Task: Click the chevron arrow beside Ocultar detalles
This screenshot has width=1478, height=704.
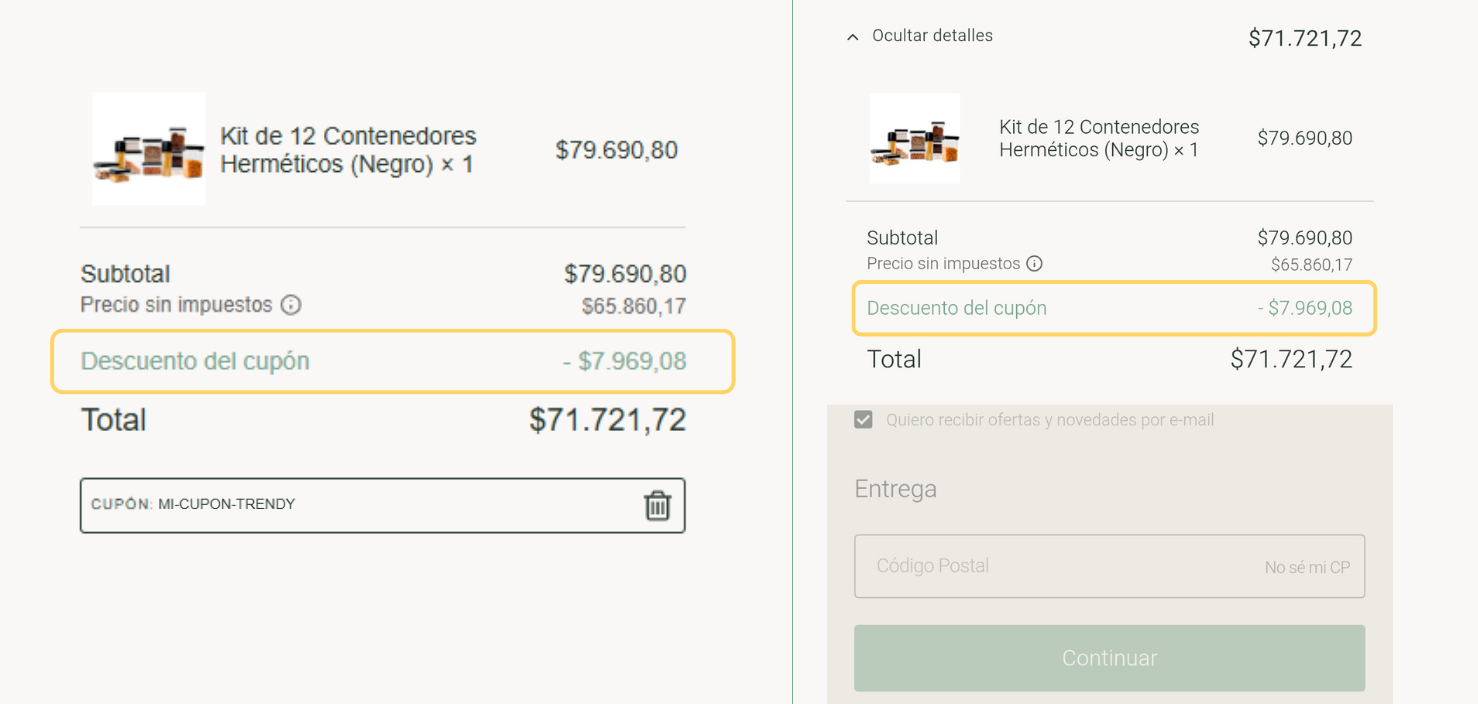Action: tap(853, 37)
